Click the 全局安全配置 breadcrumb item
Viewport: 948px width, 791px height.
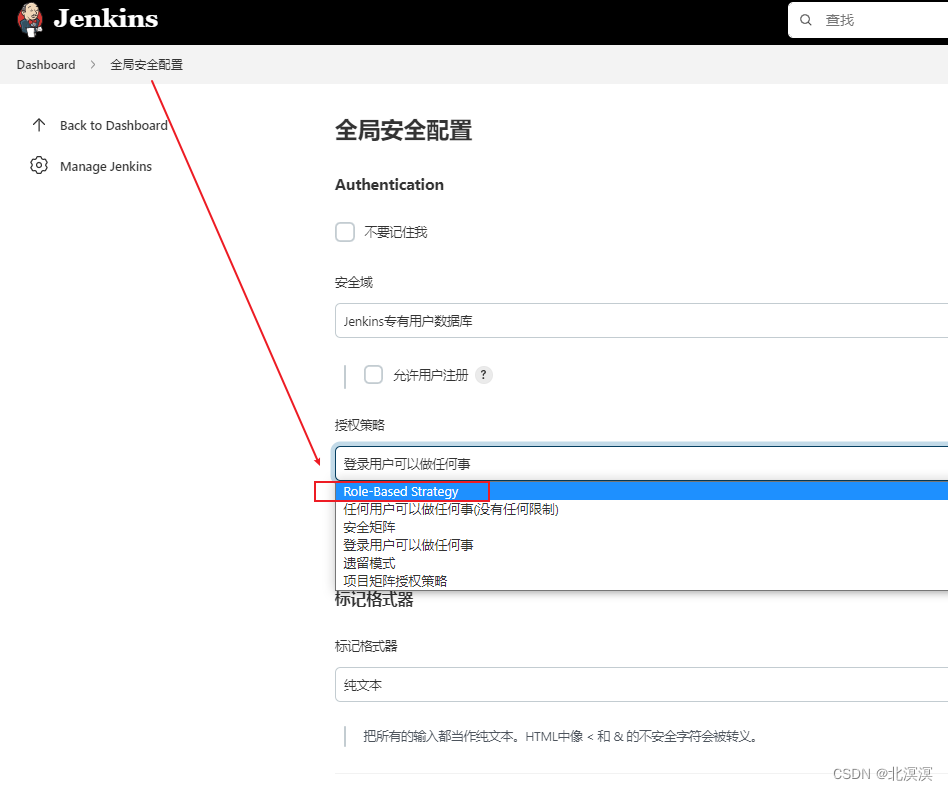point(146,65)
